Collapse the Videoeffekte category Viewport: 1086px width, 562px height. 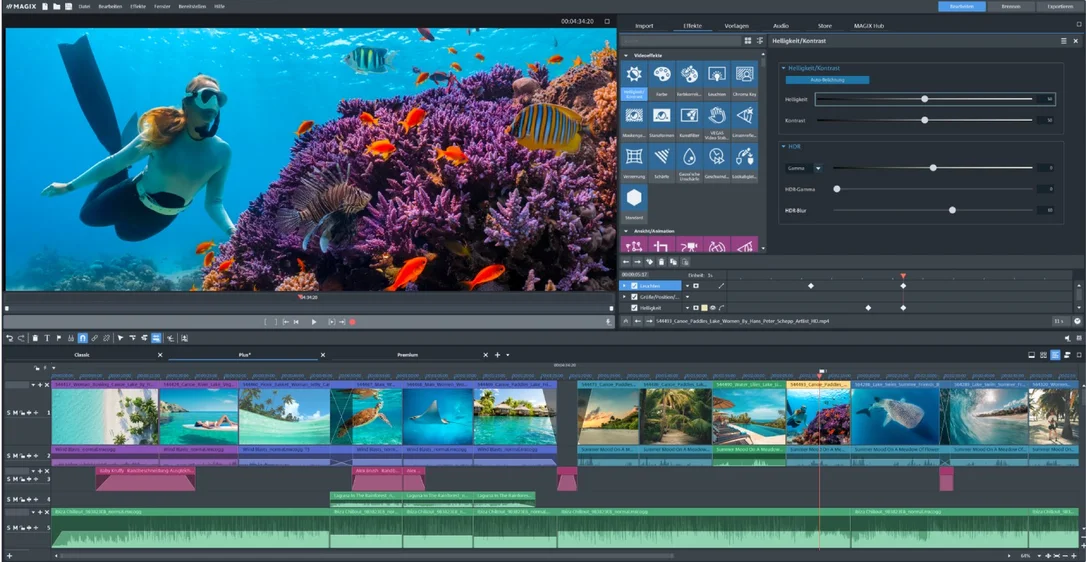click(626, 55)
